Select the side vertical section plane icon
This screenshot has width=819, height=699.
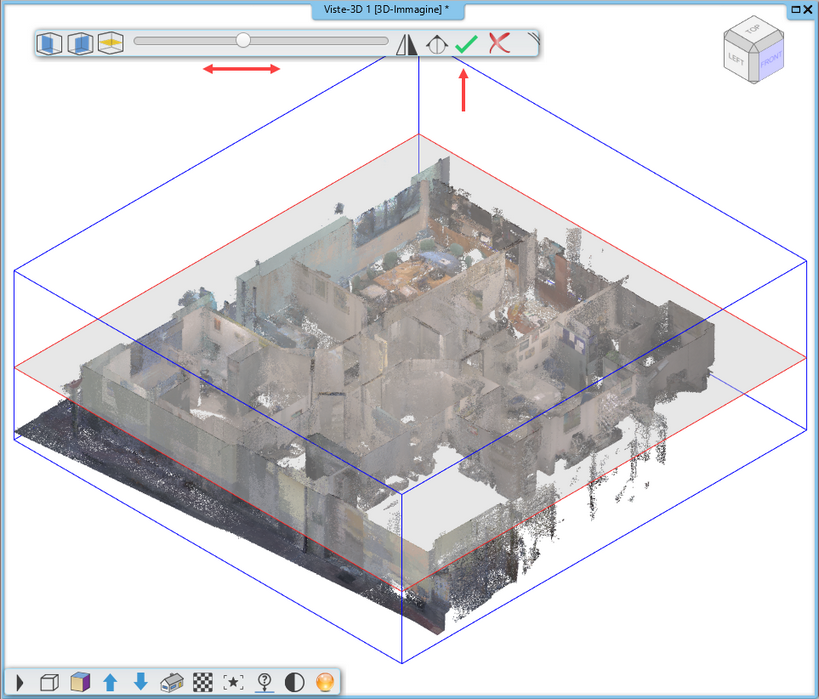80,43
